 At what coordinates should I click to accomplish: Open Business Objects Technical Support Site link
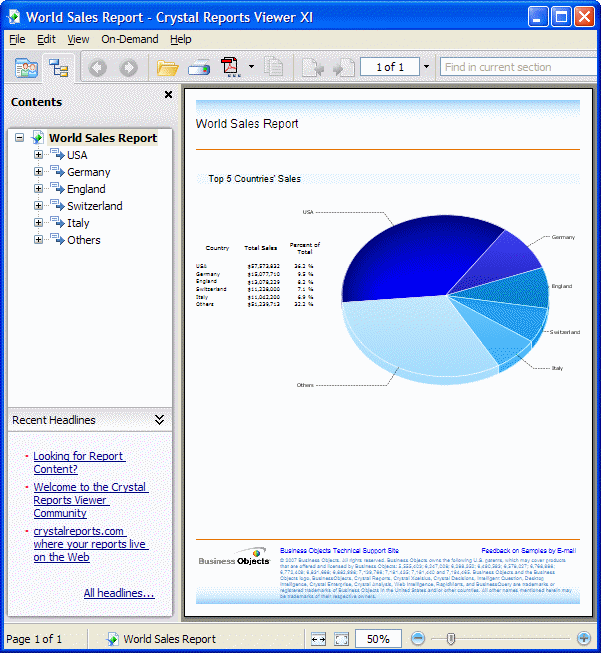pos(339,551)
